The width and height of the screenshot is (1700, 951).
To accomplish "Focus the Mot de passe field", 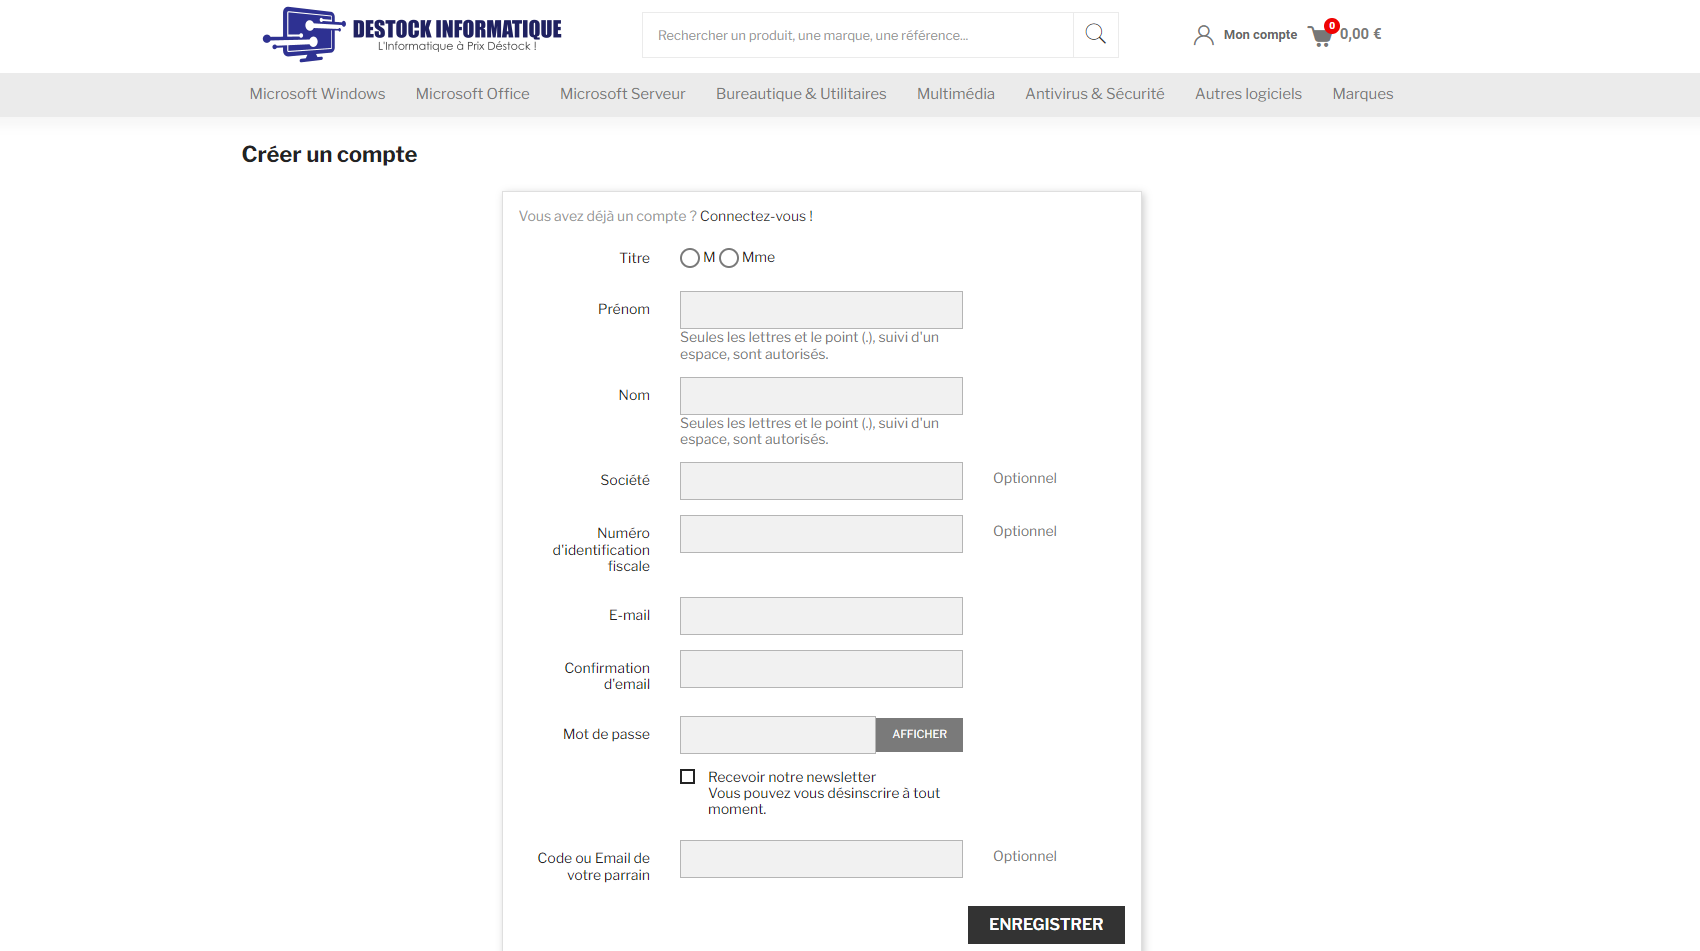I will (777, 735).
